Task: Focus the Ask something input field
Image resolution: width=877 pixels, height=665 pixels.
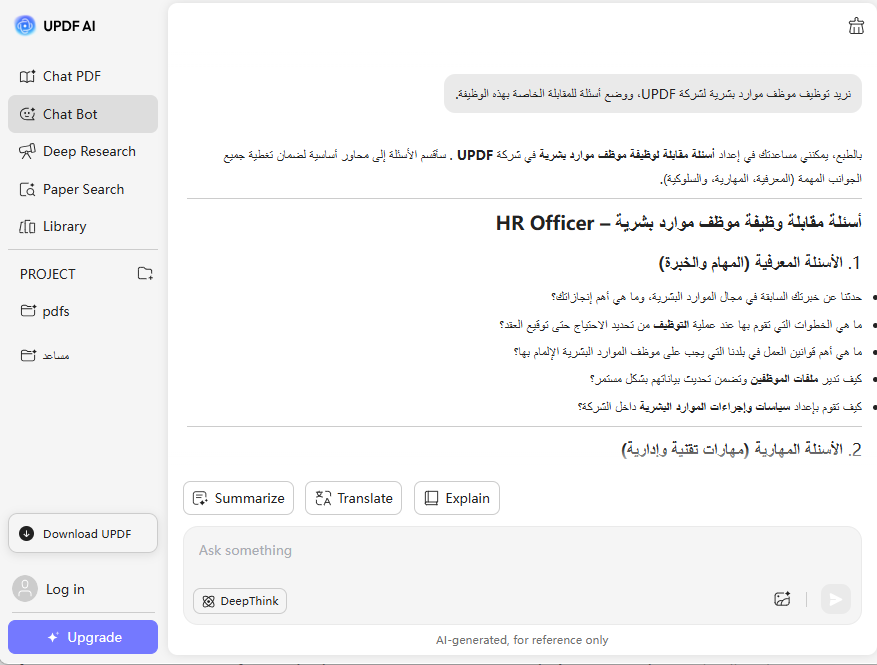Action: point(522,551)
